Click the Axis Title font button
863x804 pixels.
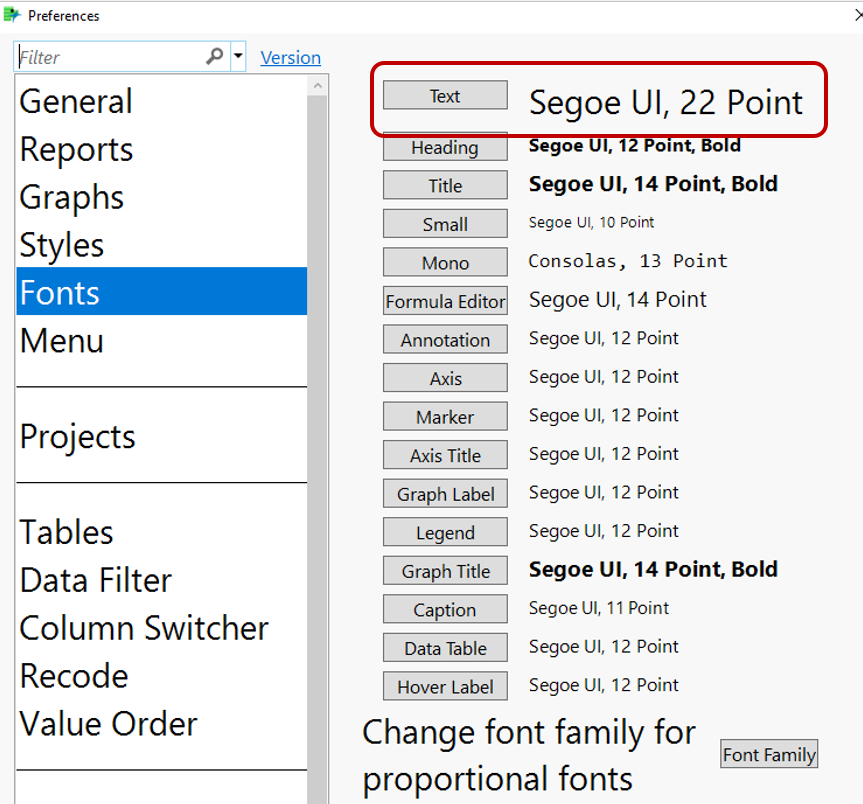click(x=445, y=455)
